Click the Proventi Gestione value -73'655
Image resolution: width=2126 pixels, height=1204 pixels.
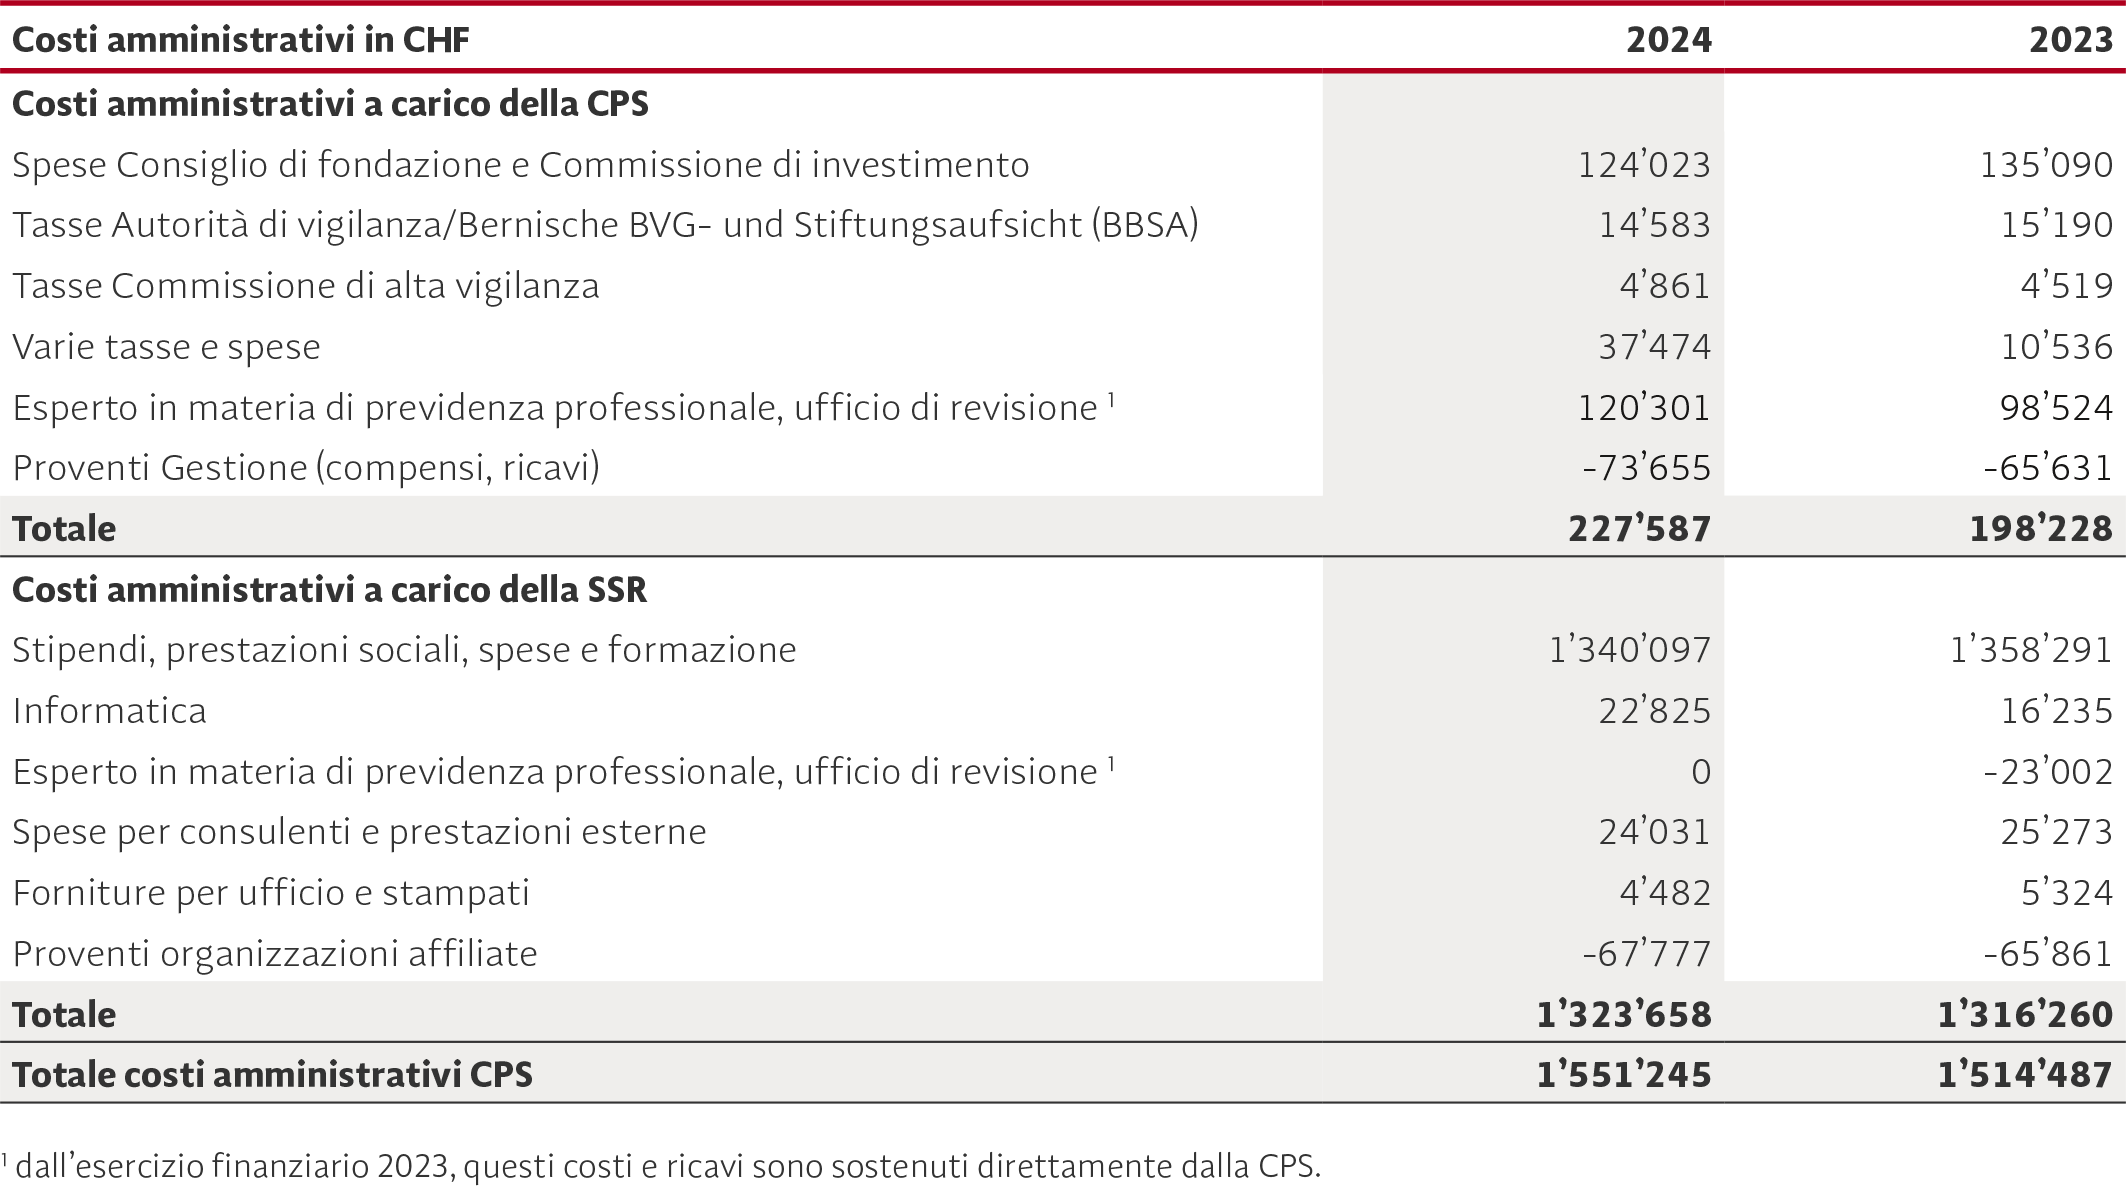pyautogui.click(x=1647, y=468)
